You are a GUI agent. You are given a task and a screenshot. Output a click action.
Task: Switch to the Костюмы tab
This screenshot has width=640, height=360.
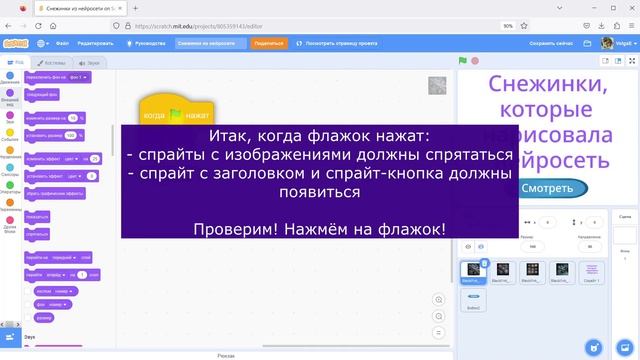[x=51, y=63]
